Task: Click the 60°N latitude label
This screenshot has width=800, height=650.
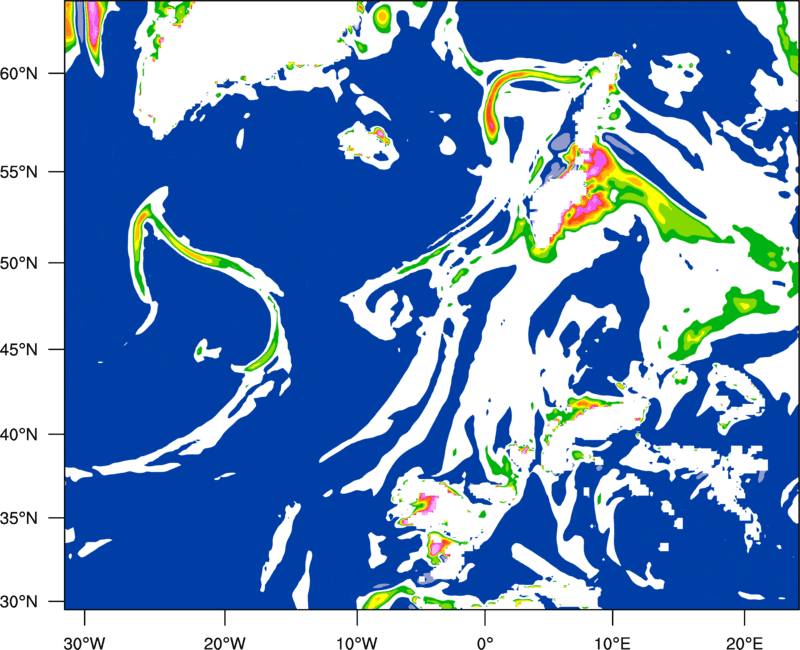Action: [19, 73]
